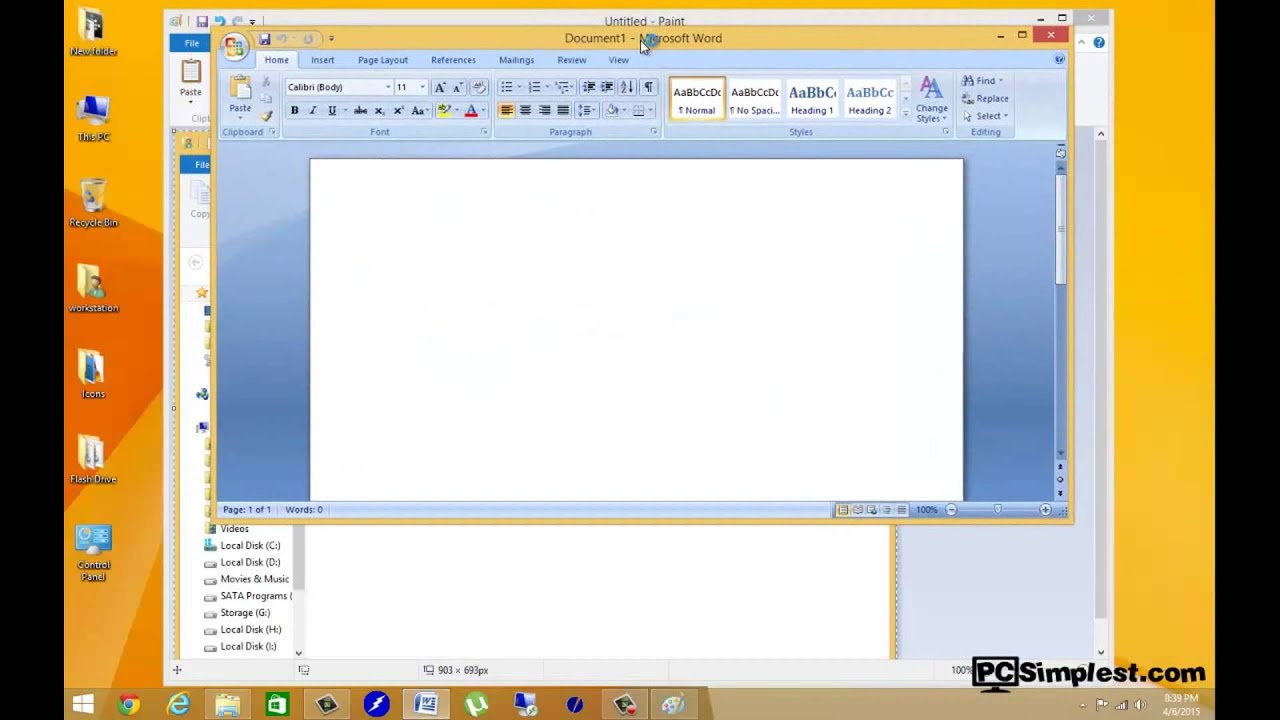Viewport: 1280px width, 720px height.
Task: Toggle Underline formatting
Action: tap(332, 110)
